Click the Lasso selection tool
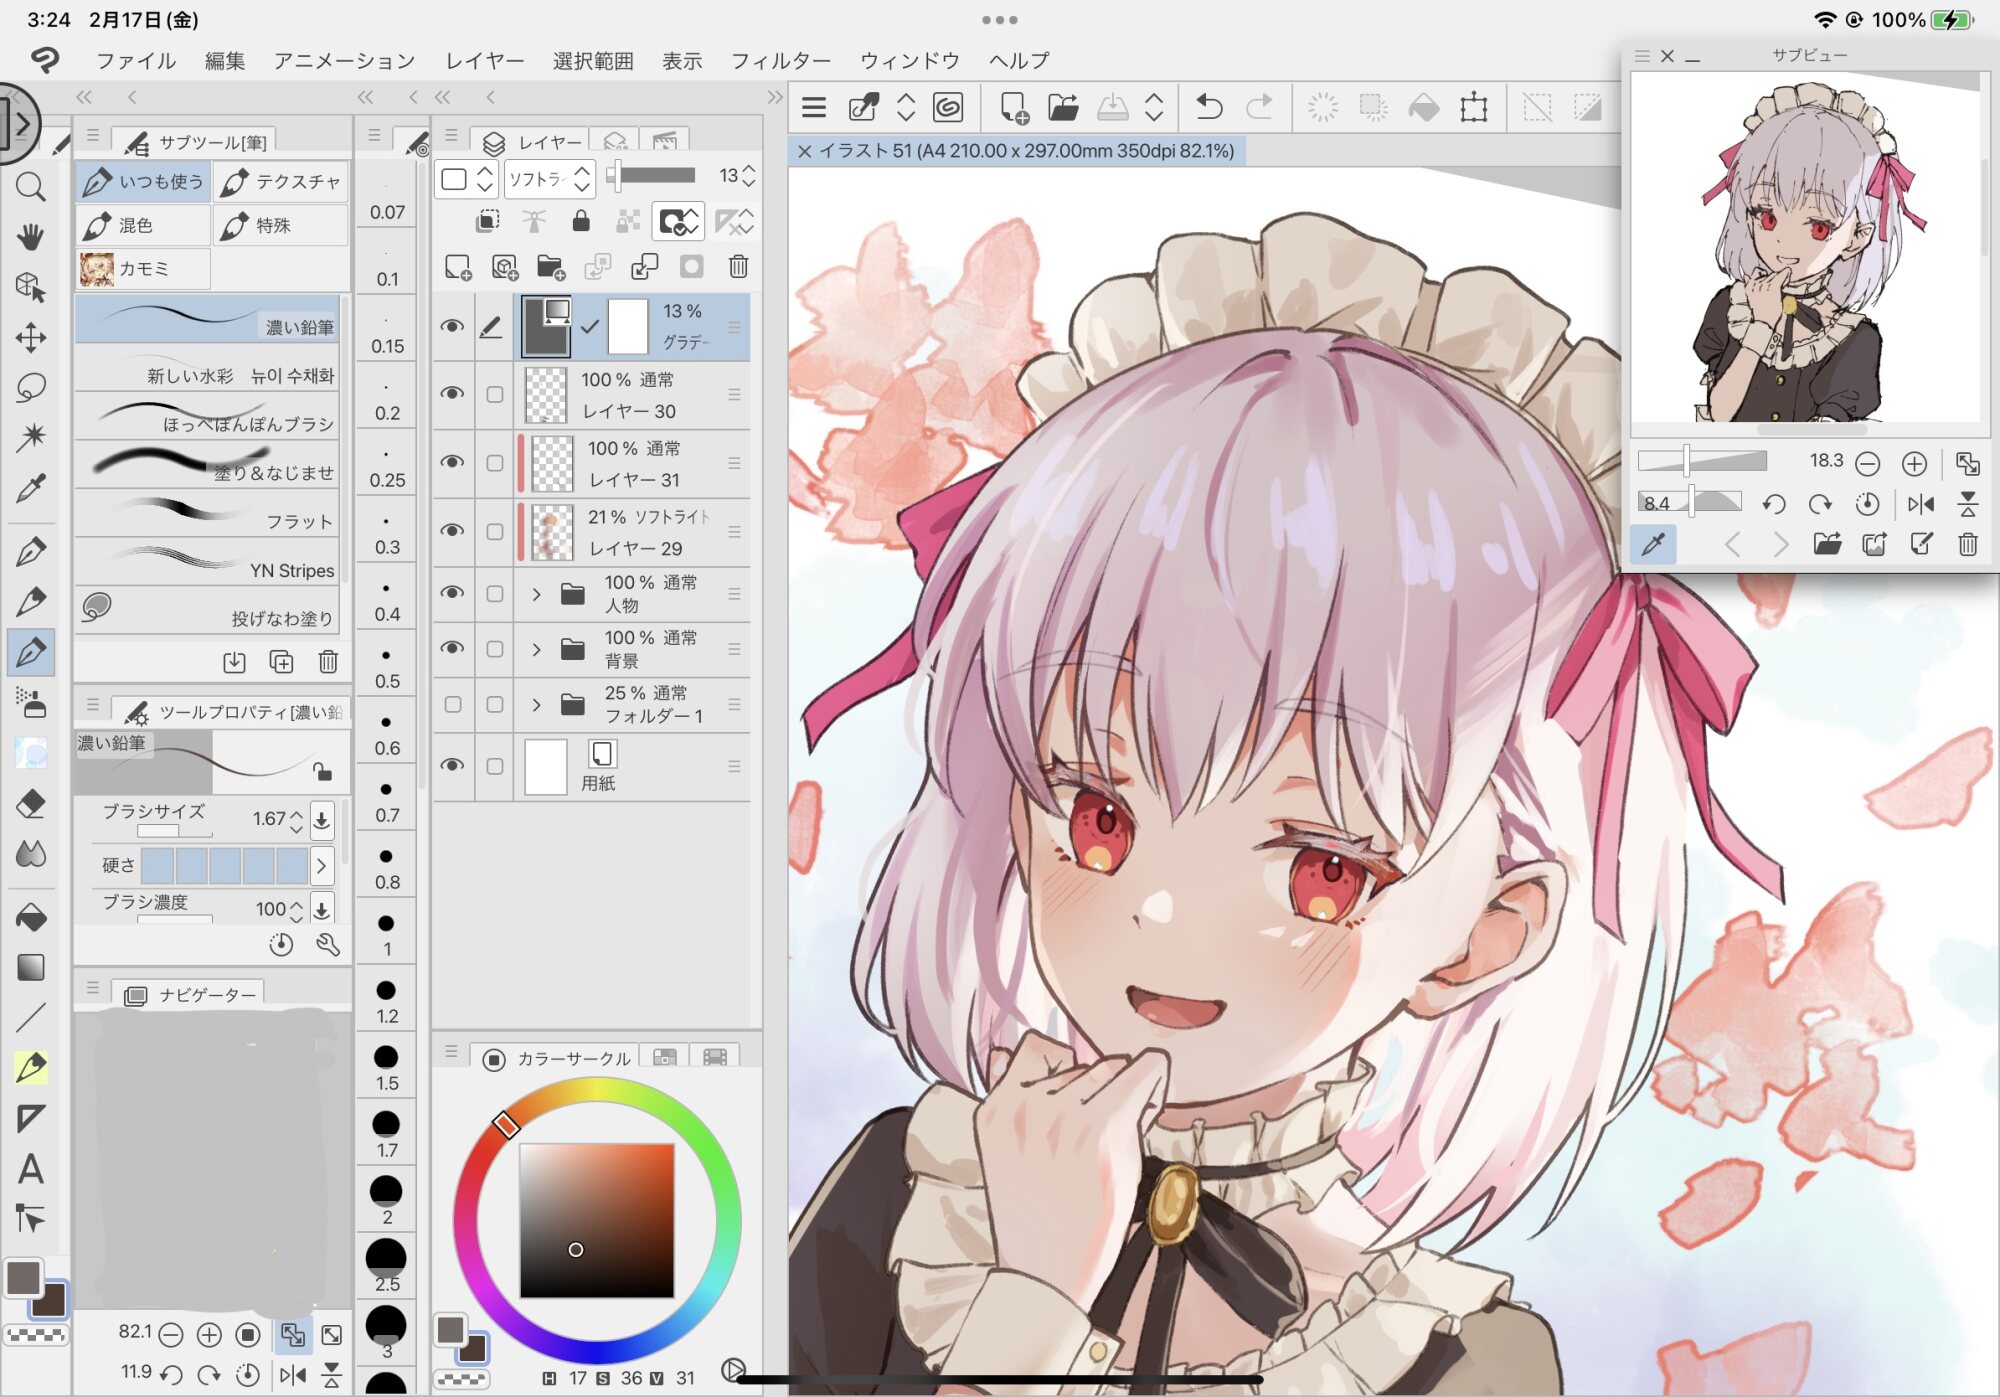The image size is (2000, 1397). [x=30, y=387]
